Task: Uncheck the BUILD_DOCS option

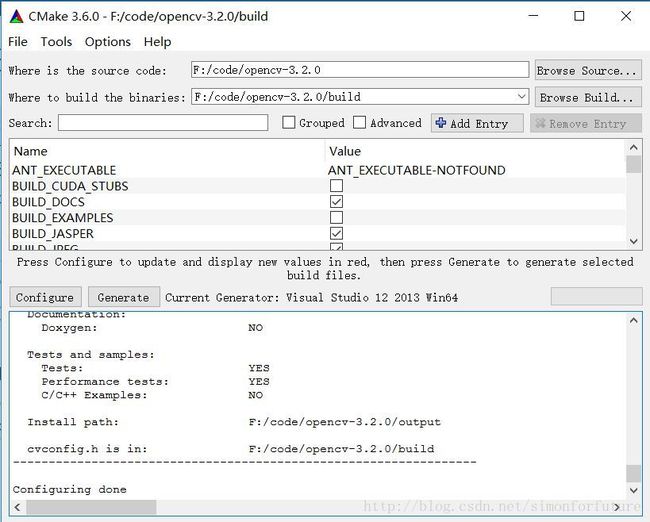Action: point(336,202)
